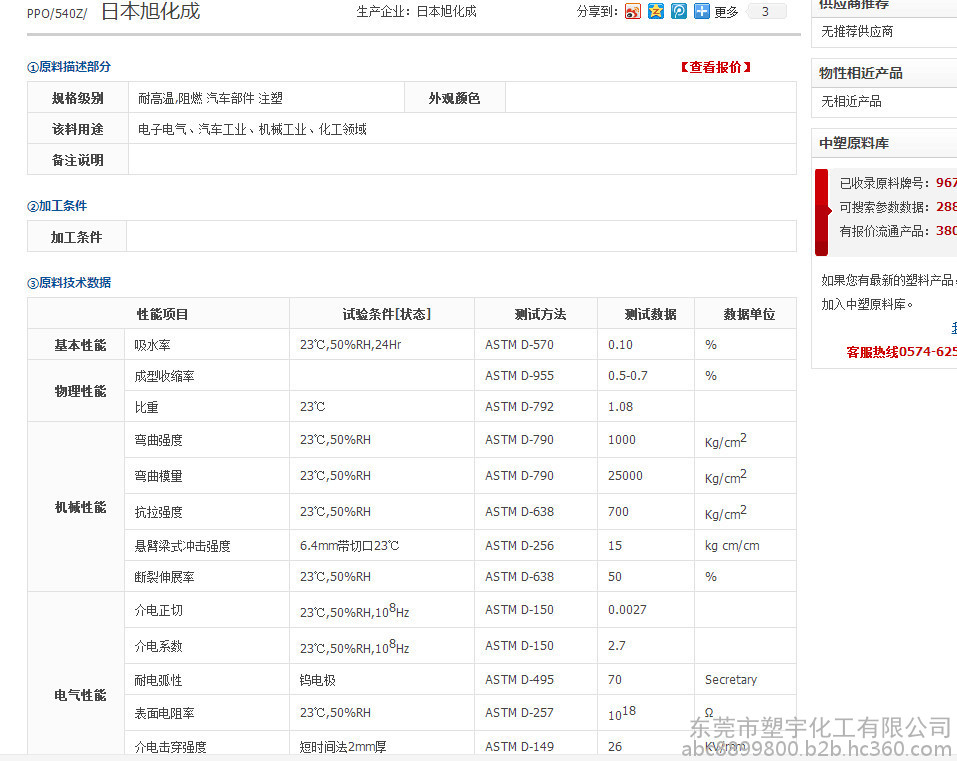Click the 弯曲强度 row label

(x=159, y=440)
